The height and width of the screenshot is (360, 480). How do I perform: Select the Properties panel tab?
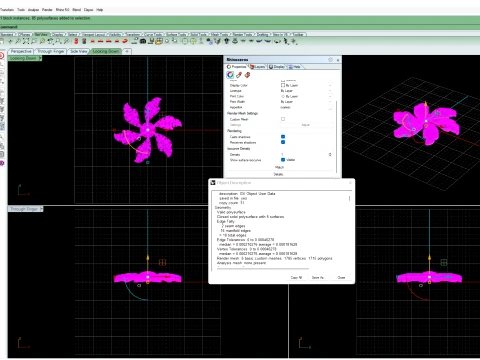pyautogui.click(x=237, y=67)
